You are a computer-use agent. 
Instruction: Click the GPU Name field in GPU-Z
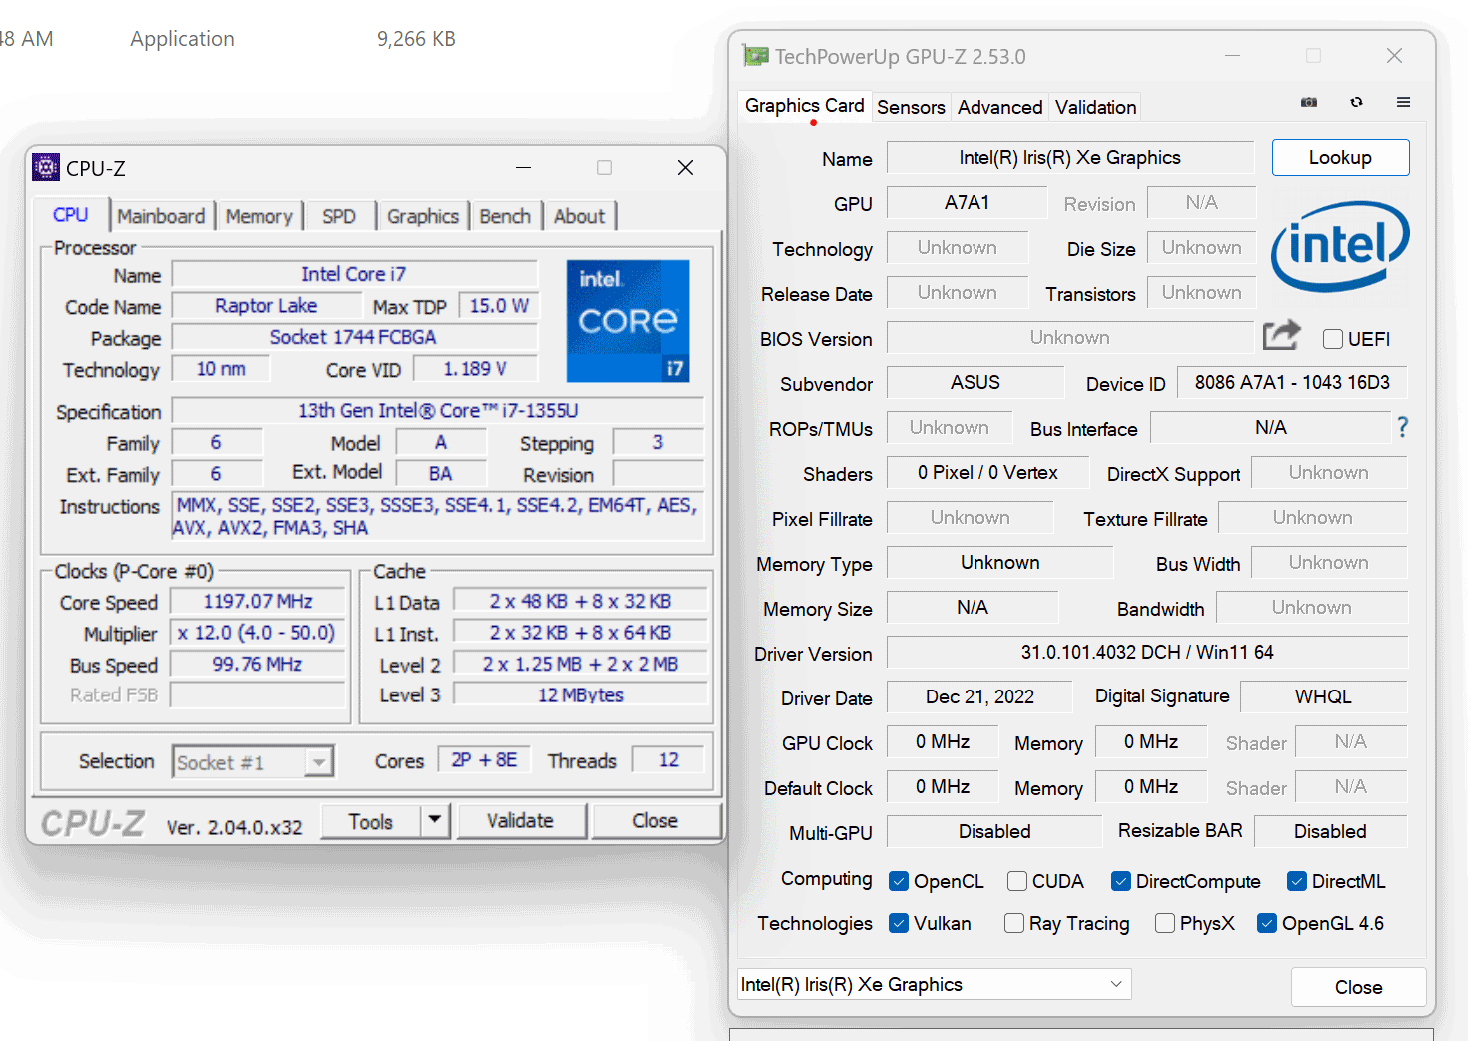click(1070, 157)
